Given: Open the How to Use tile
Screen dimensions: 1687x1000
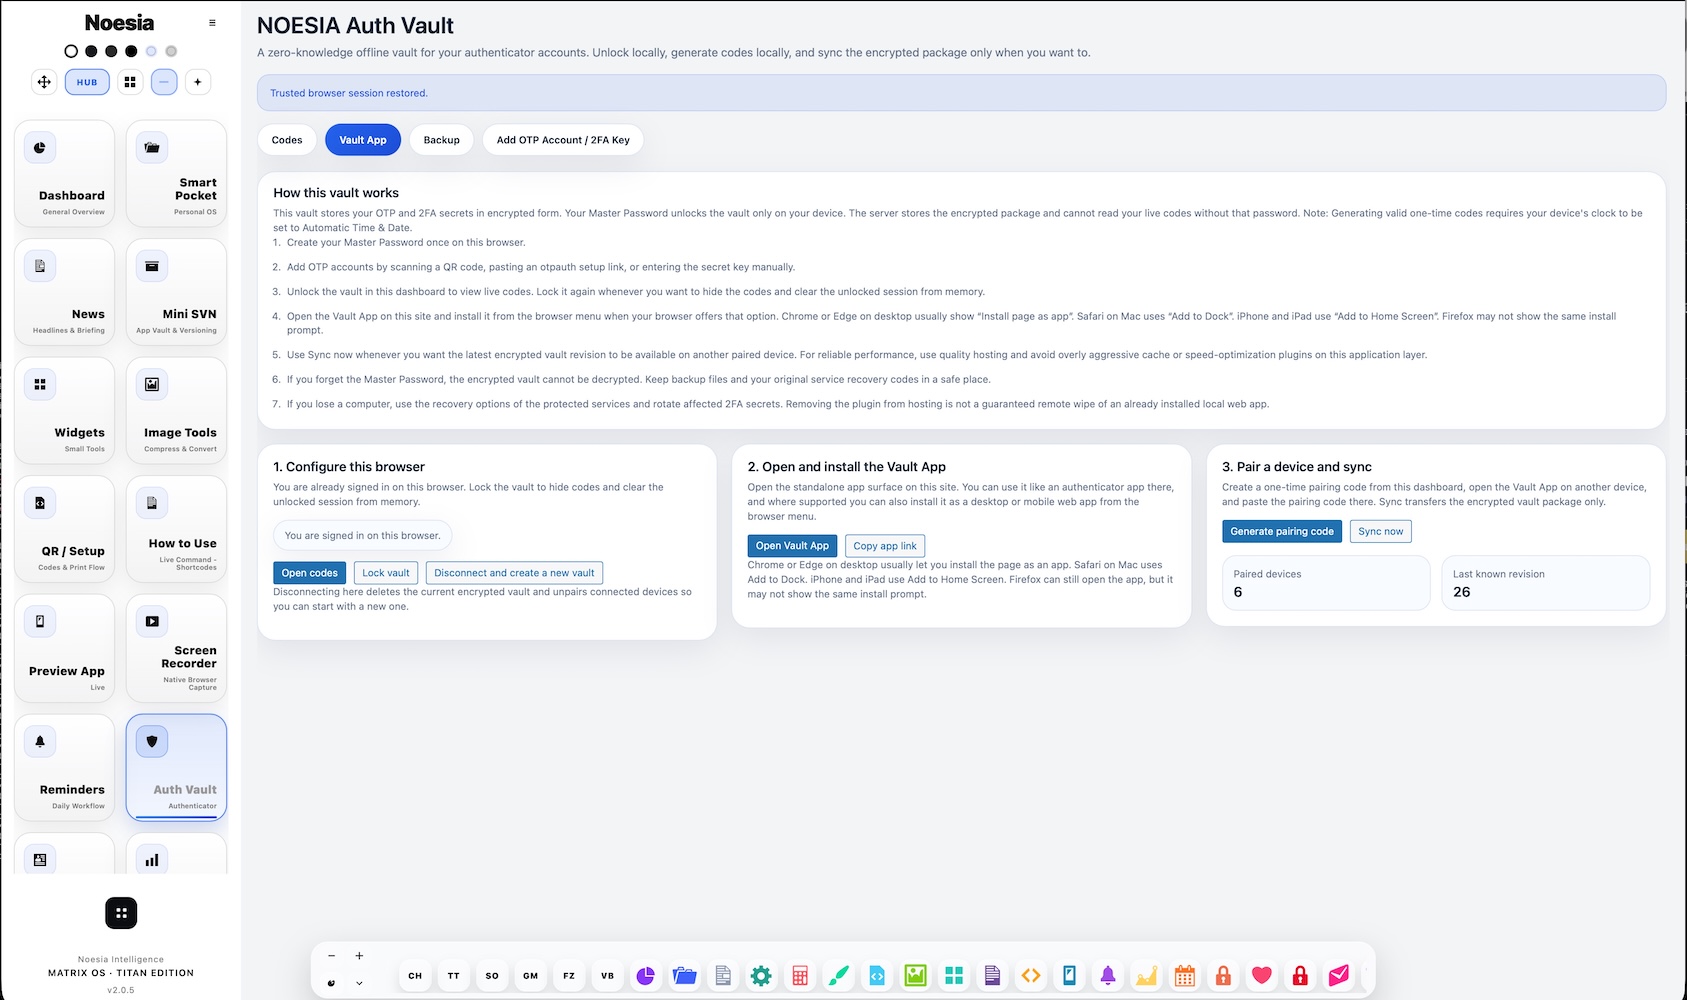Looking at the screenshot, I should click(176, 529).
